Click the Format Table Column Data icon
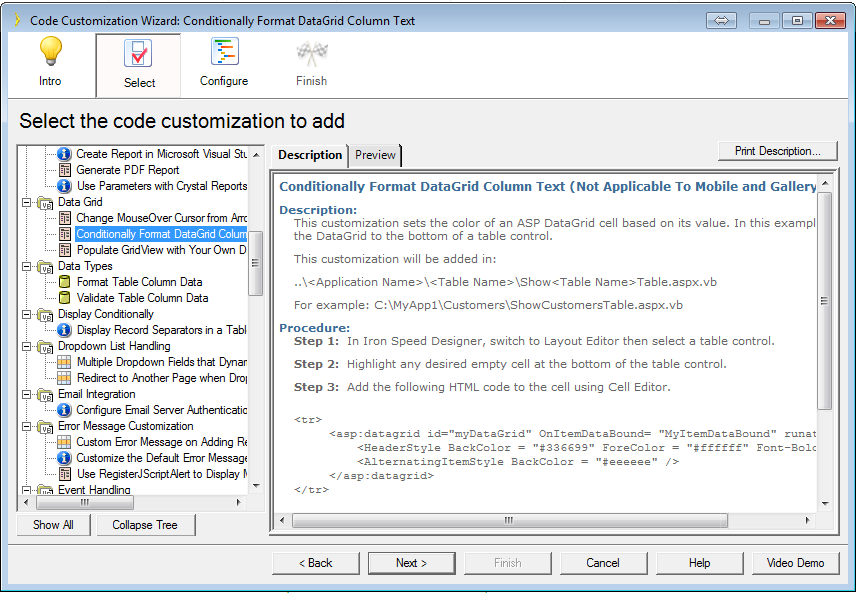Image resolution: width=856 pixels, height=593 pixels. 65,282
